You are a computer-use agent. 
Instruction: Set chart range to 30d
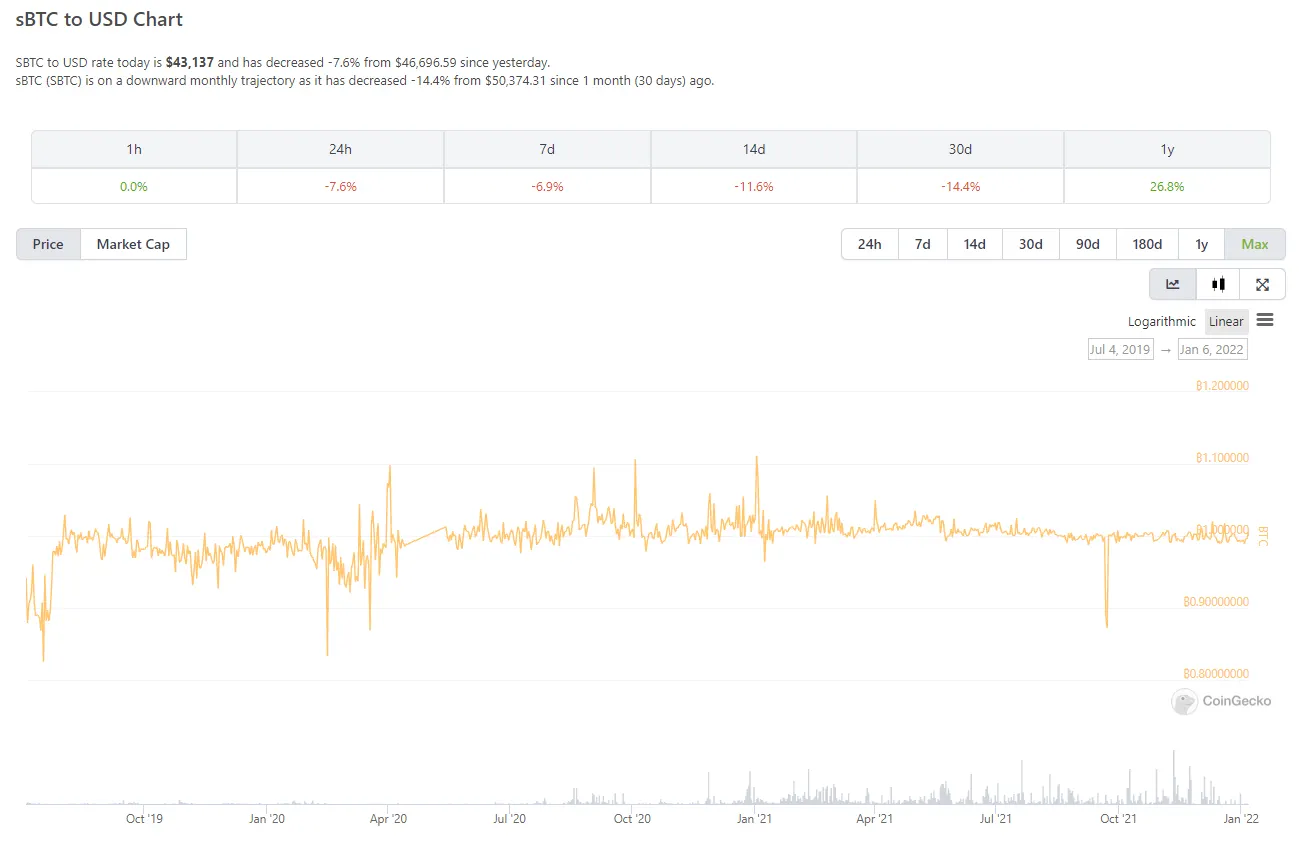(1031, 244)
